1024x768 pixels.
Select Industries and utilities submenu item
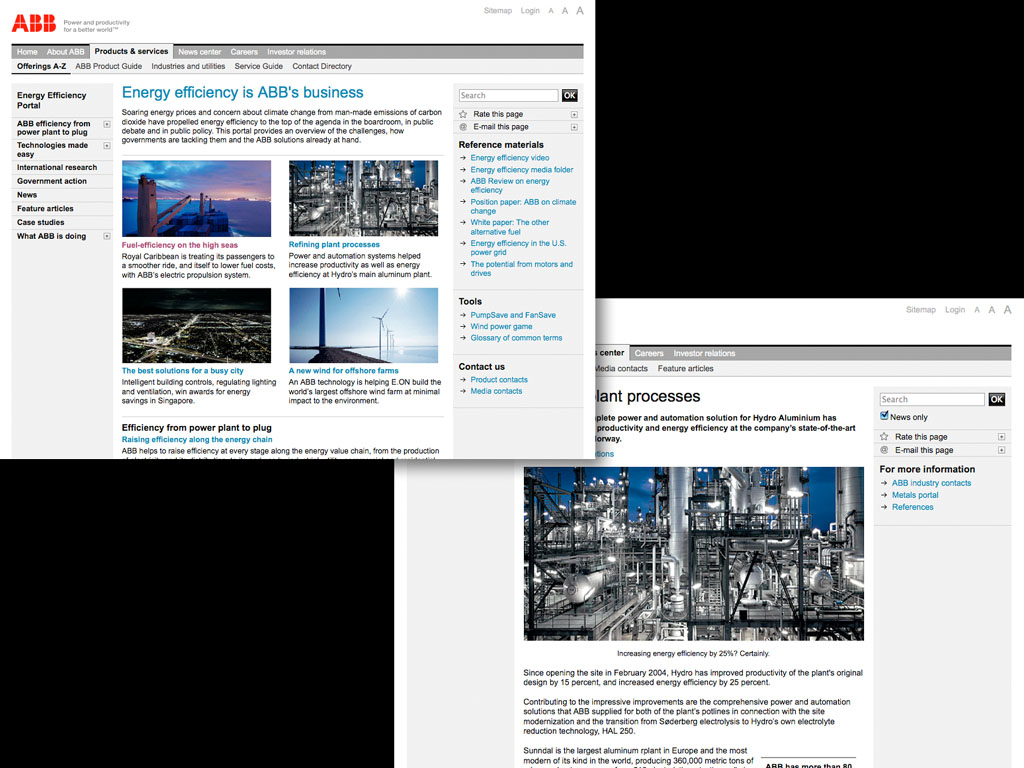[x=188, y=67]
